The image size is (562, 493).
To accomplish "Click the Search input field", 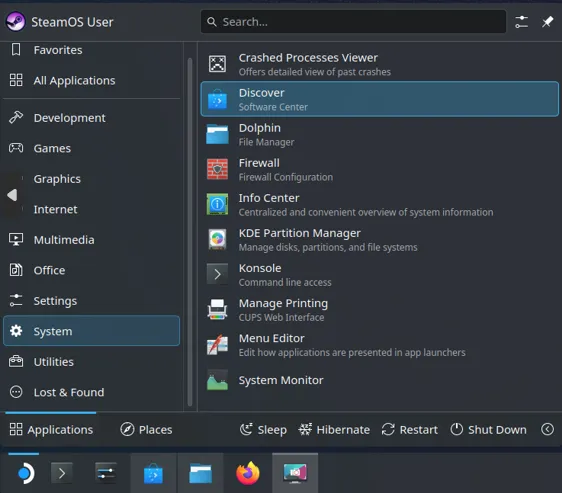I will tap(353, 22).
